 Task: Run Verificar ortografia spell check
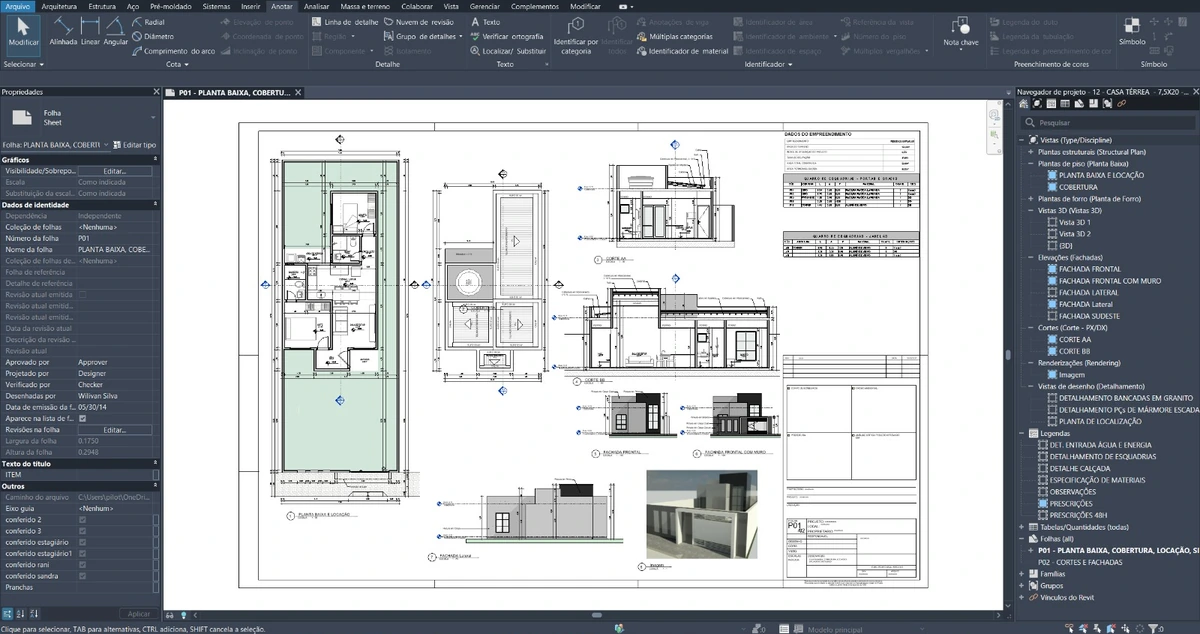click(x=506, y=36)
